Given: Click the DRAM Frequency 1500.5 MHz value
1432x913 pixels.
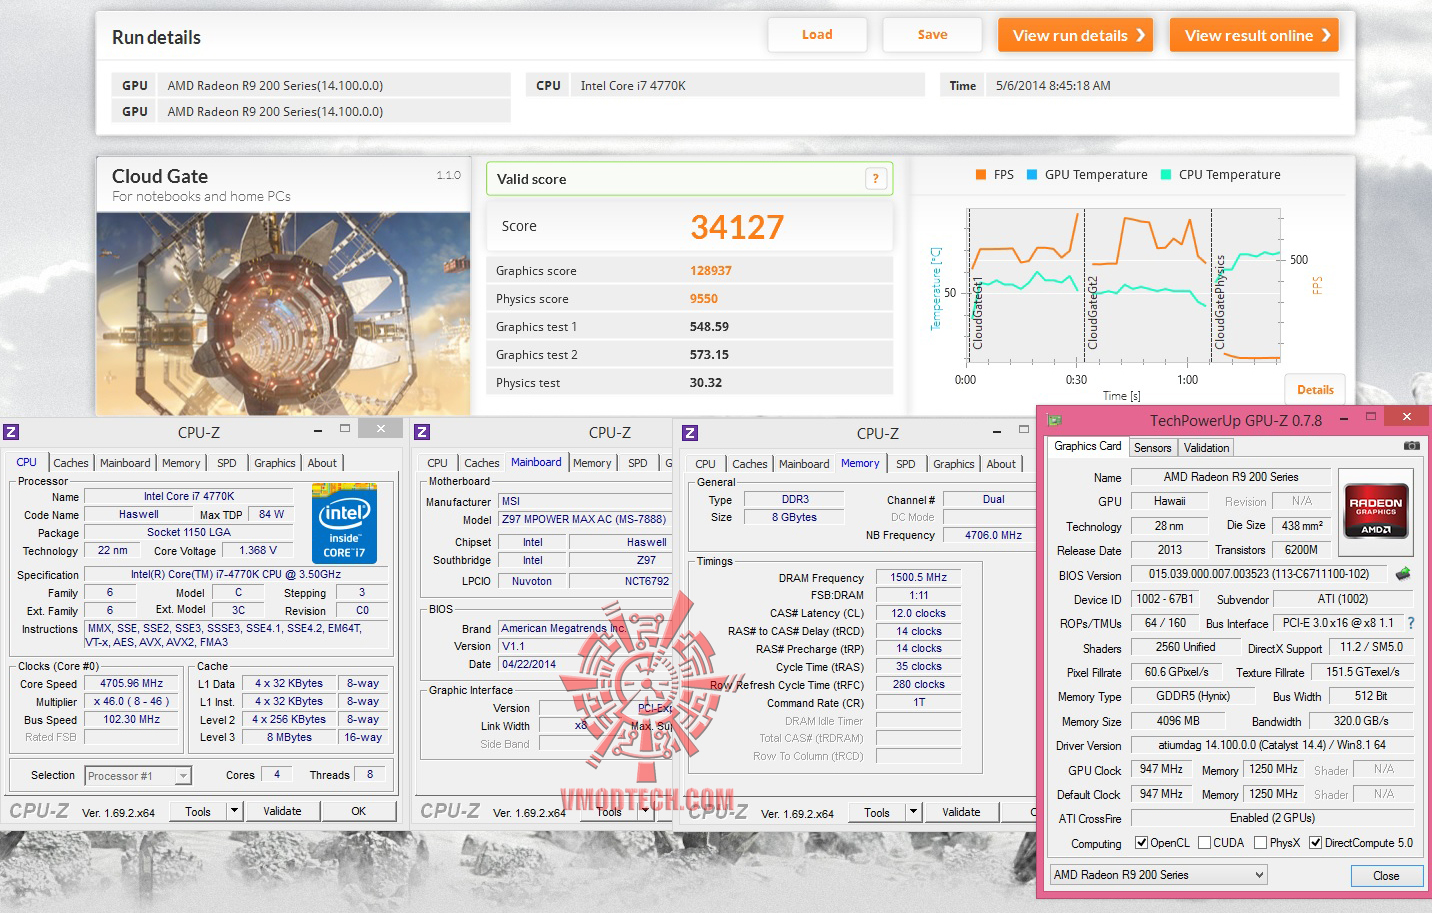Looking at the screenshot, I should [919, 577].
